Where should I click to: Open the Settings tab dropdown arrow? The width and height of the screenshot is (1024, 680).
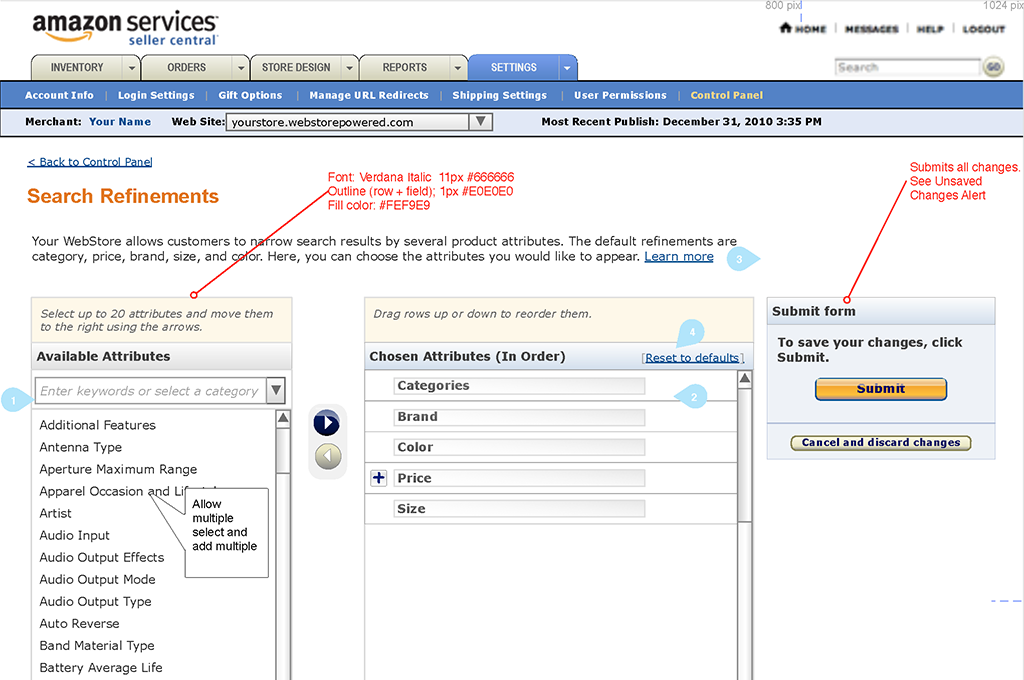pyautogui.click(x=568, y=68)
